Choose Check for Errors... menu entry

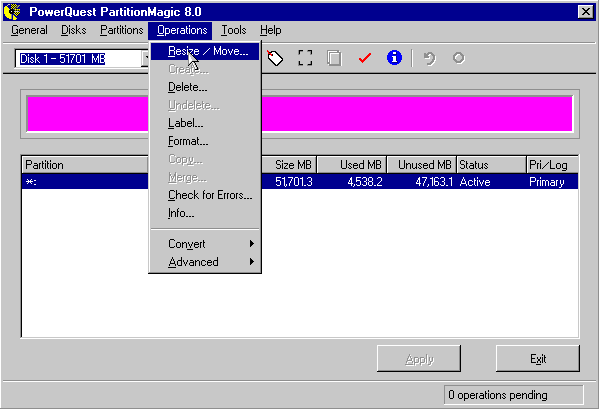point(205,195)
